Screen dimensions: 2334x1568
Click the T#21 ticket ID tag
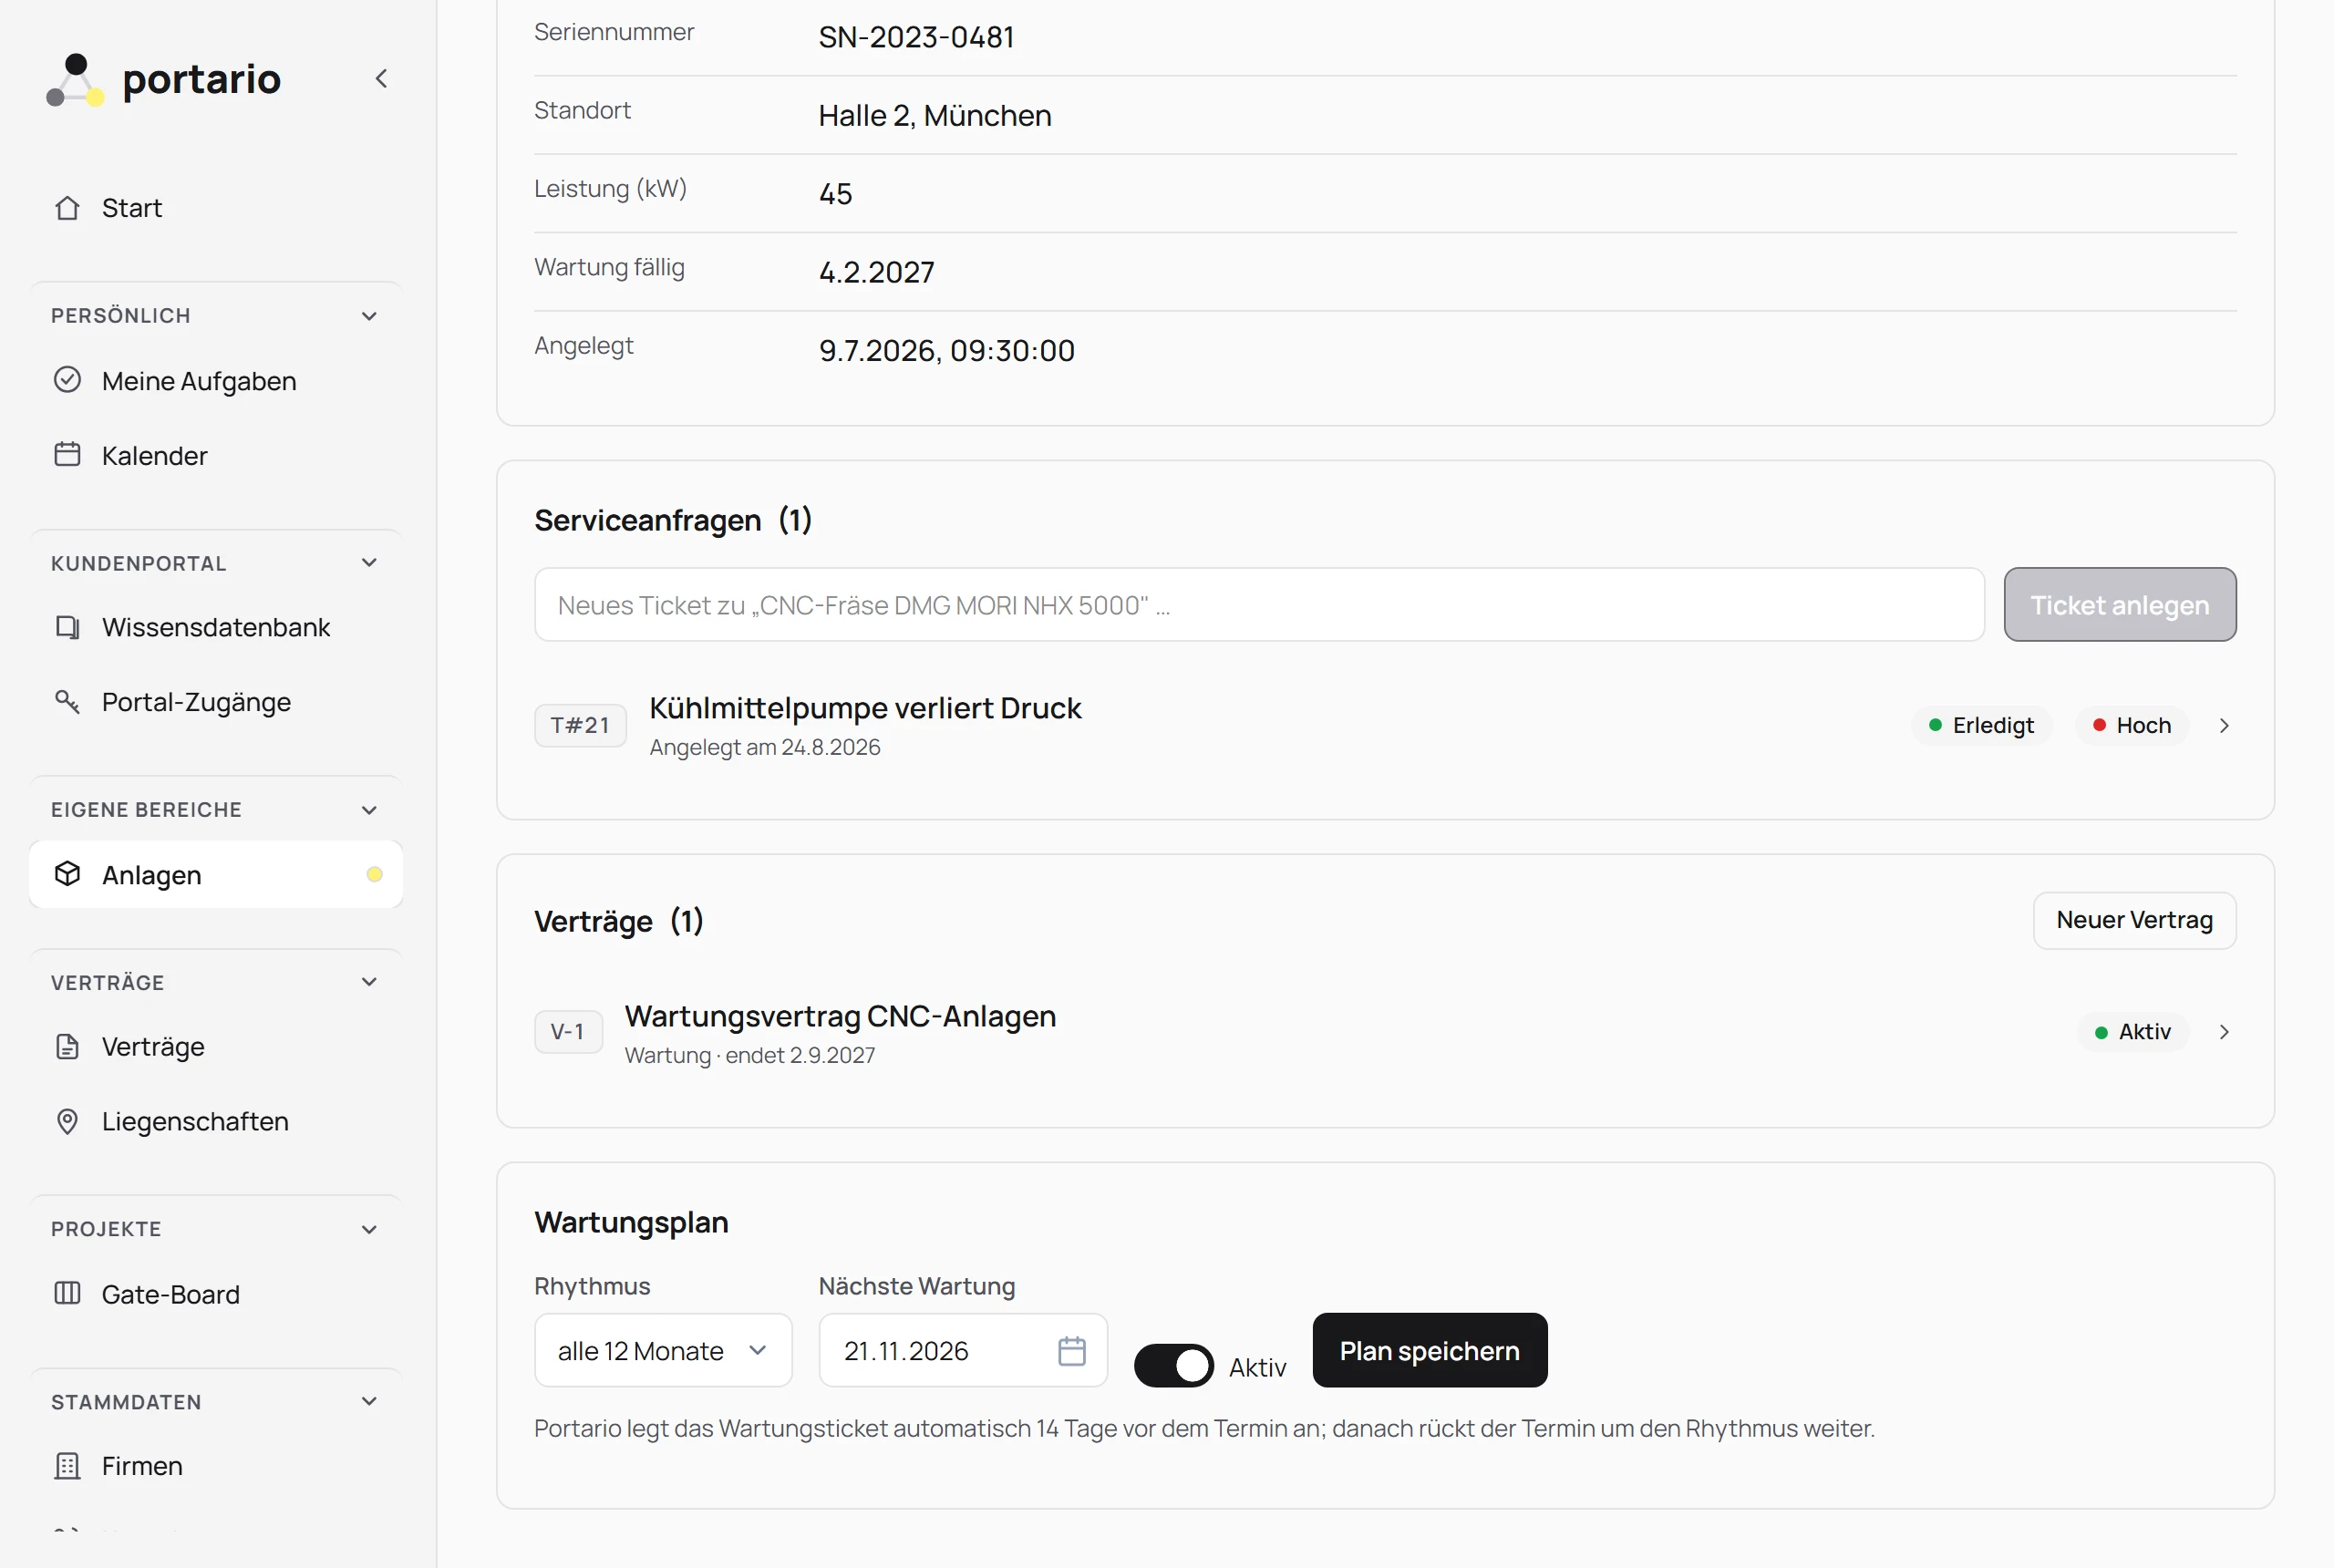[x=580, y=725]
